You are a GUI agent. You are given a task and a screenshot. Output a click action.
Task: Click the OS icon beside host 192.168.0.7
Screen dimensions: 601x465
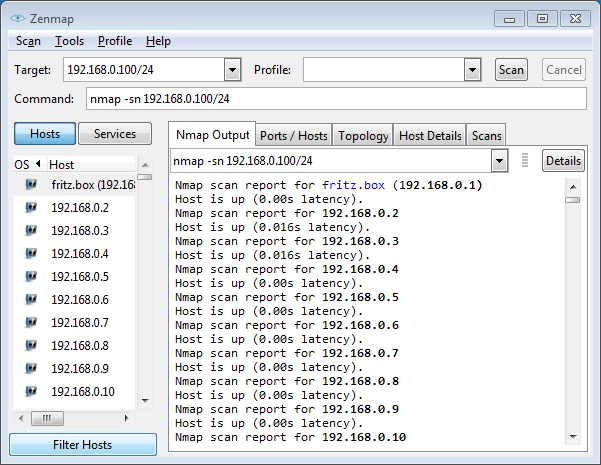click(x=31, y=322)
